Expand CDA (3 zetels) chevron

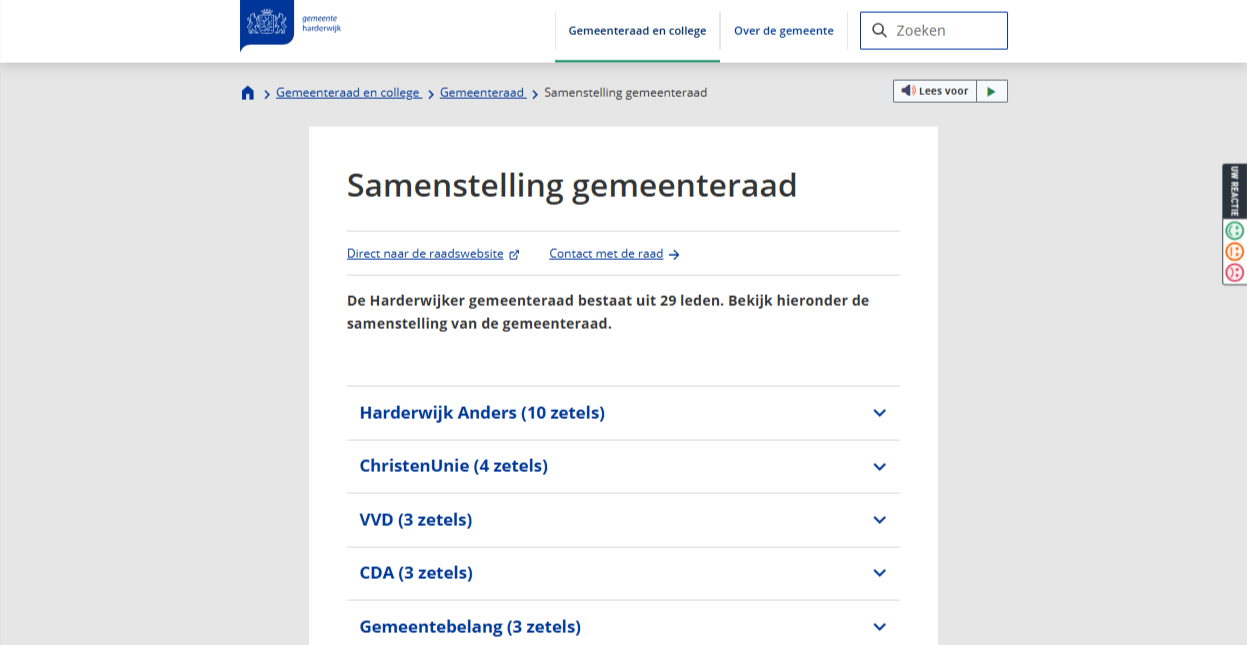[x=879, y=573]
